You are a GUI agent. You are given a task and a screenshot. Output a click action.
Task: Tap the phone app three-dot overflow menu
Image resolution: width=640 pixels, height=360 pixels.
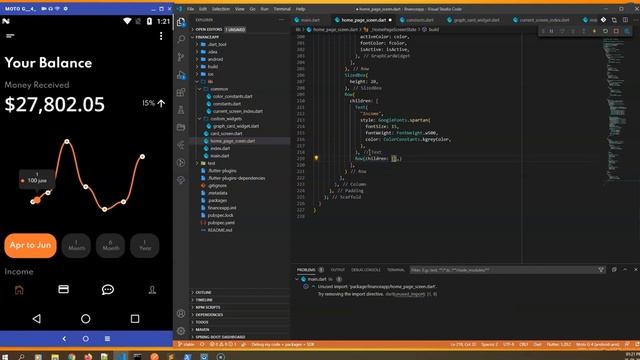[161, 36]
